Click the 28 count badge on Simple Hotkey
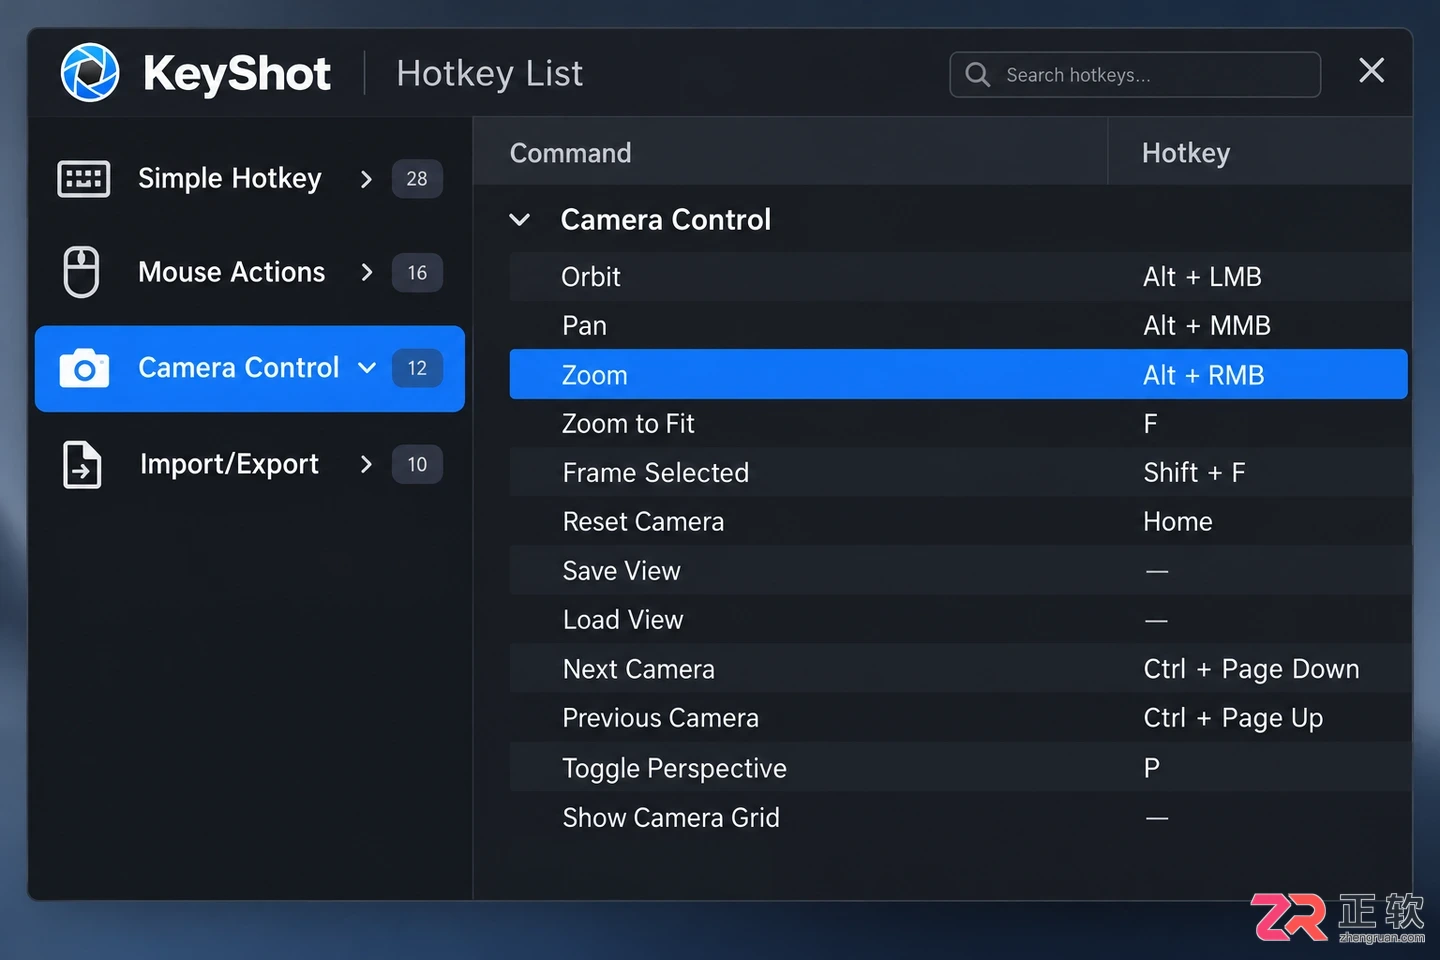 [417, 179]
